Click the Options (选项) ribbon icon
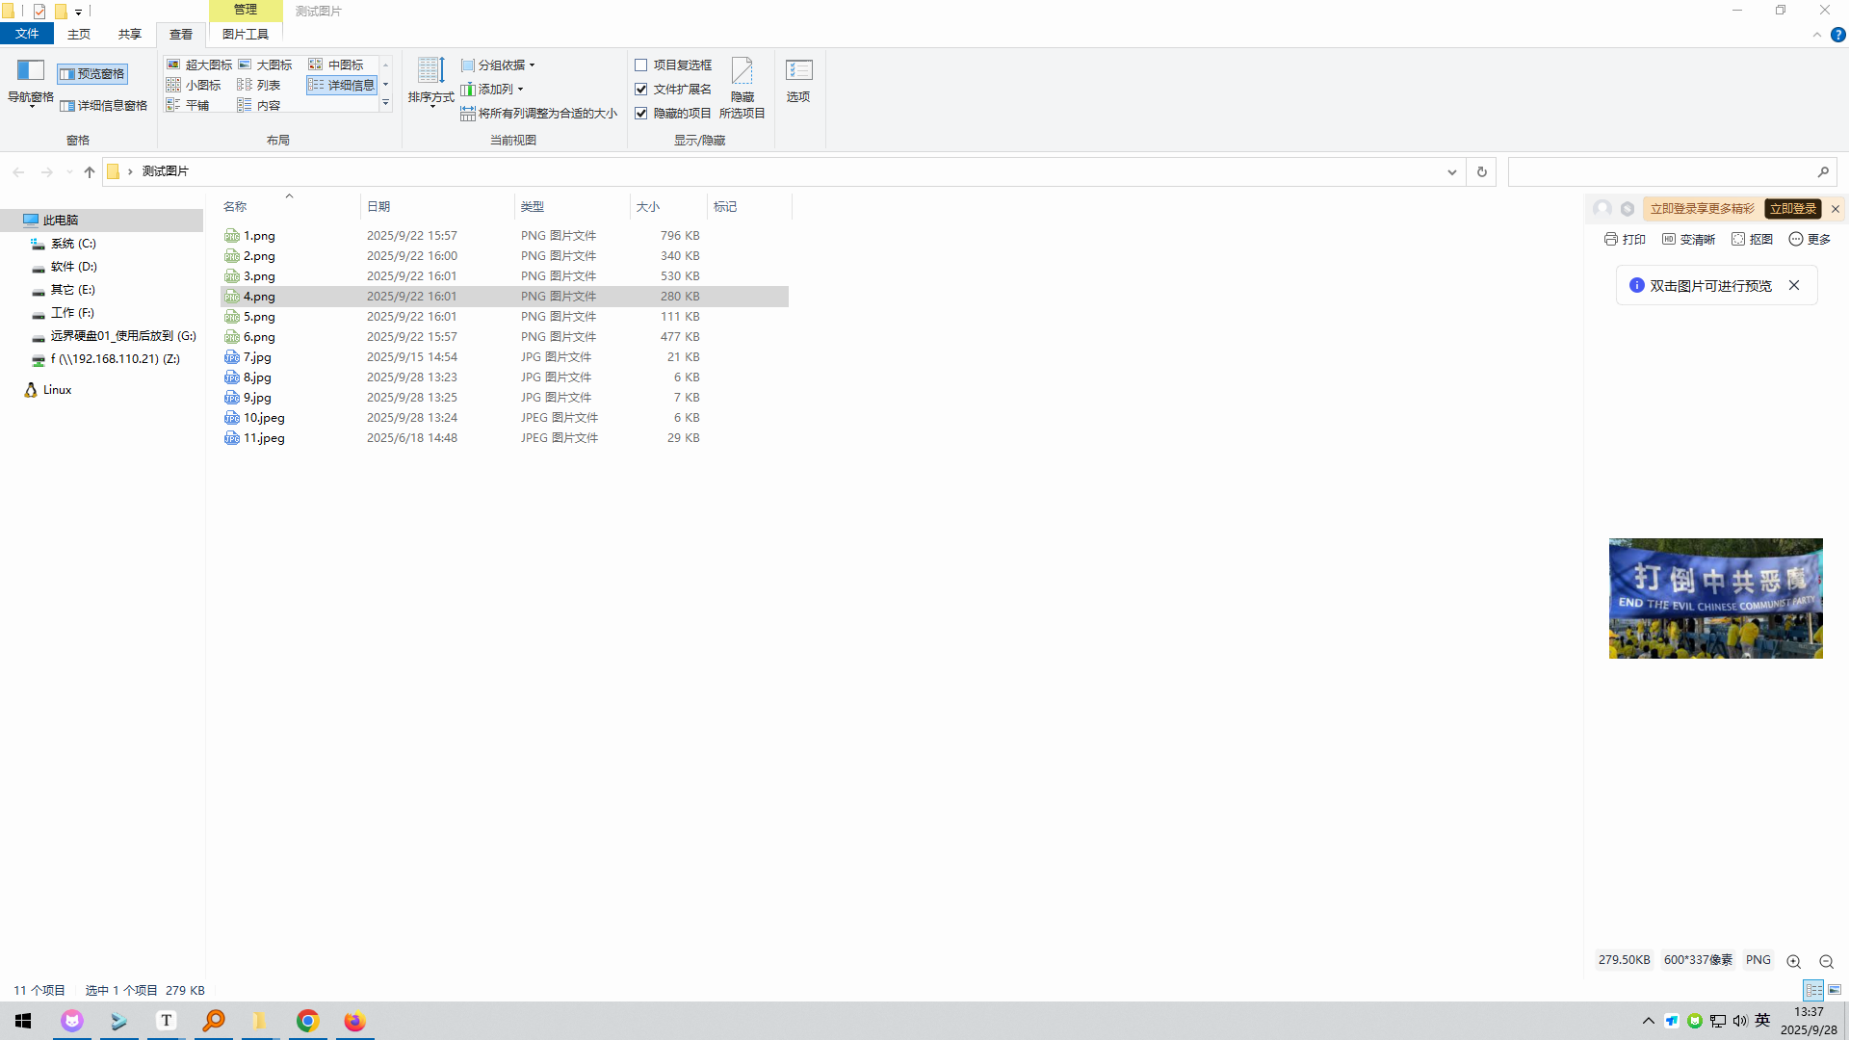 tap(798, 80)
